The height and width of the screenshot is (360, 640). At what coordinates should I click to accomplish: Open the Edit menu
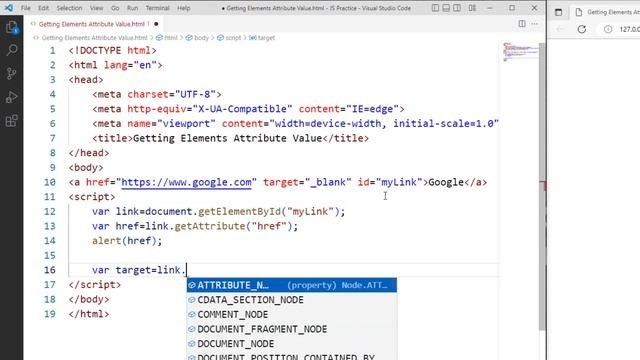click(x=43, y=8)
